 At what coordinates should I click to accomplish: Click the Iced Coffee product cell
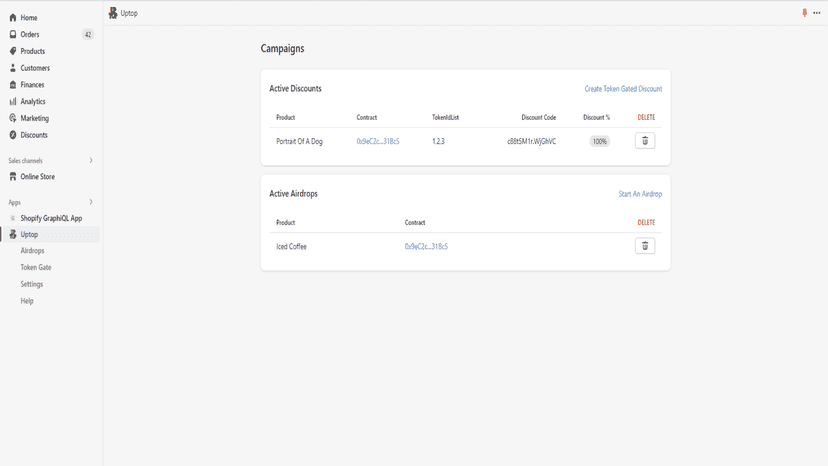point(291,246)
